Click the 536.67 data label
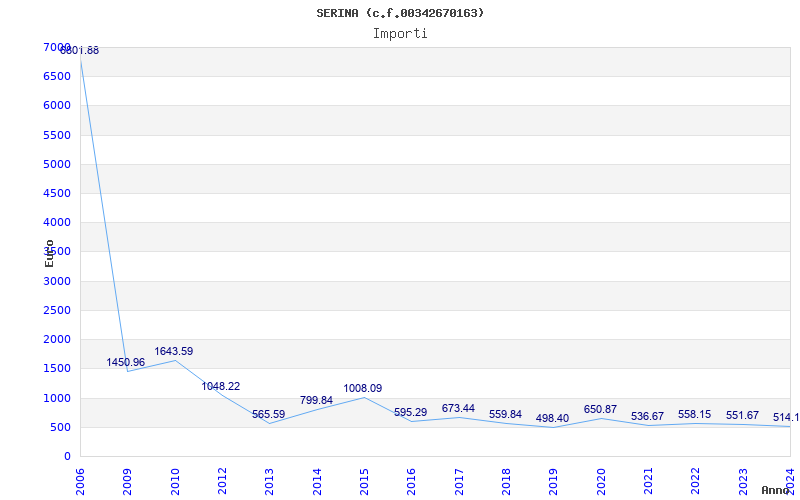The height and width of the screenshot is (500, 800). coord(647,416)
